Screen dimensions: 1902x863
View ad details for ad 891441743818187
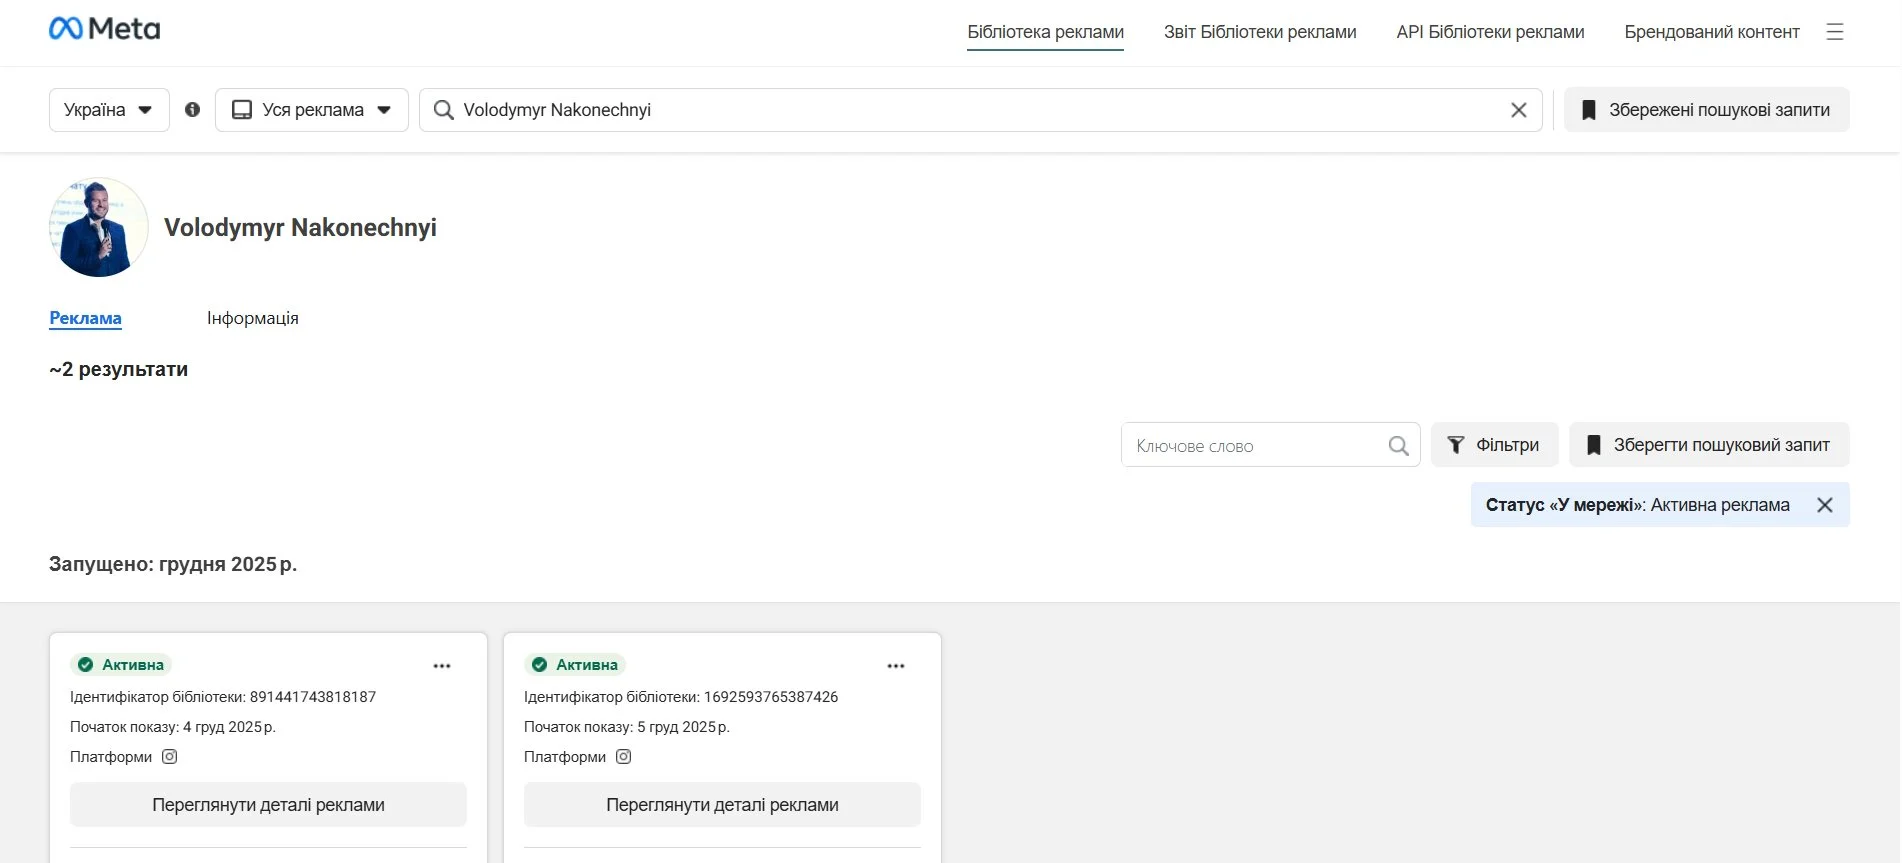(x=268, y=805)
